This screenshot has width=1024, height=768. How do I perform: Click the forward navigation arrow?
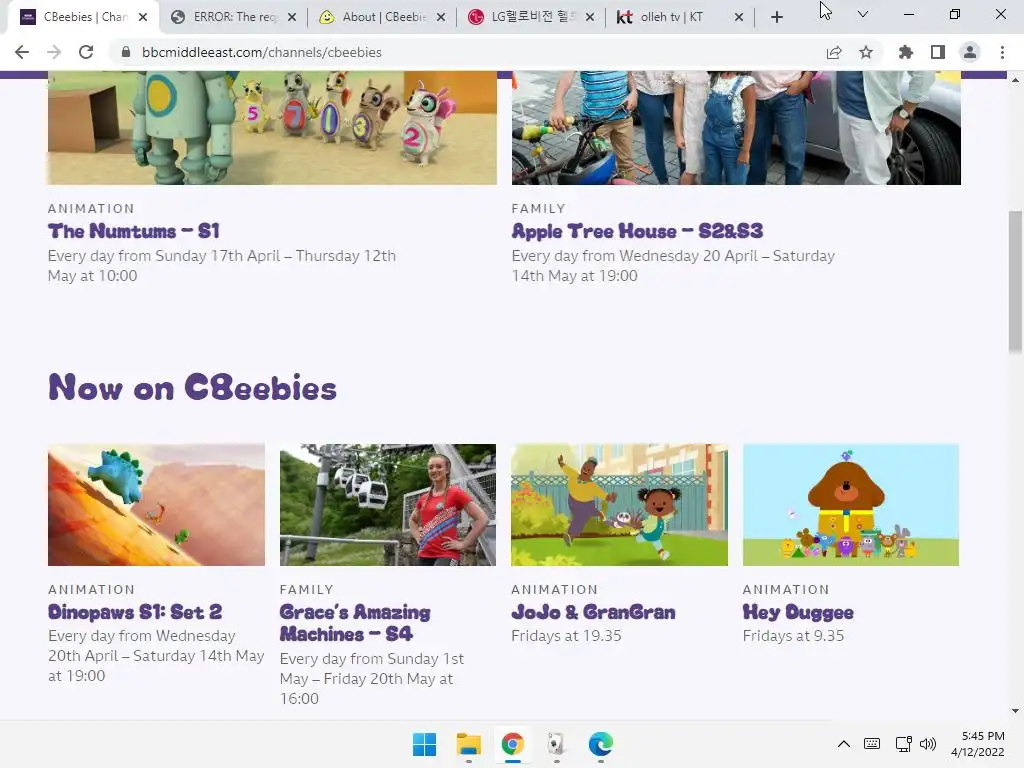[x=54, y=52]
